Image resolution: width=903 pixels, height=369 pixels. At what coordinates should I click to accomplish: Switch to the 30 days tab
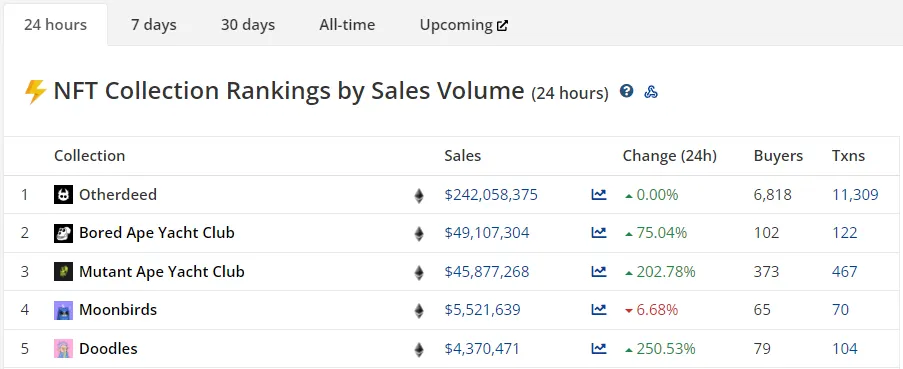[248, 25]
